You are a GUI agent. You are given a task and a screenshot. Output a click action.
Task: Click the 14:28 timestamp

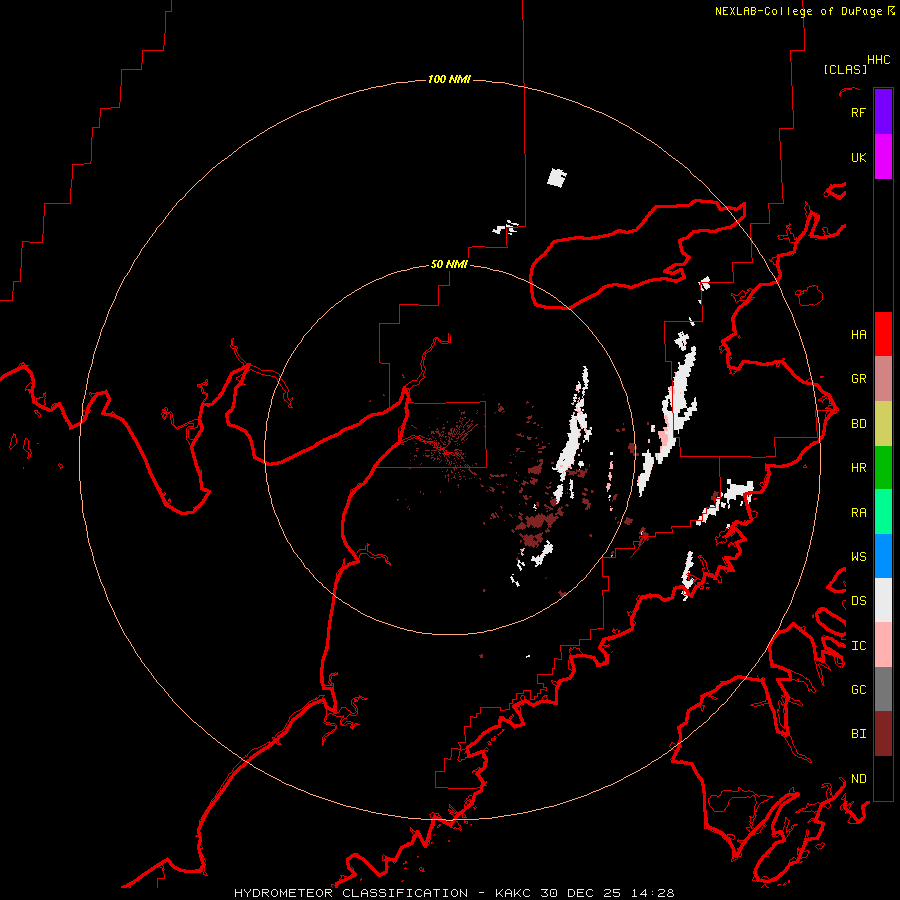653,893
